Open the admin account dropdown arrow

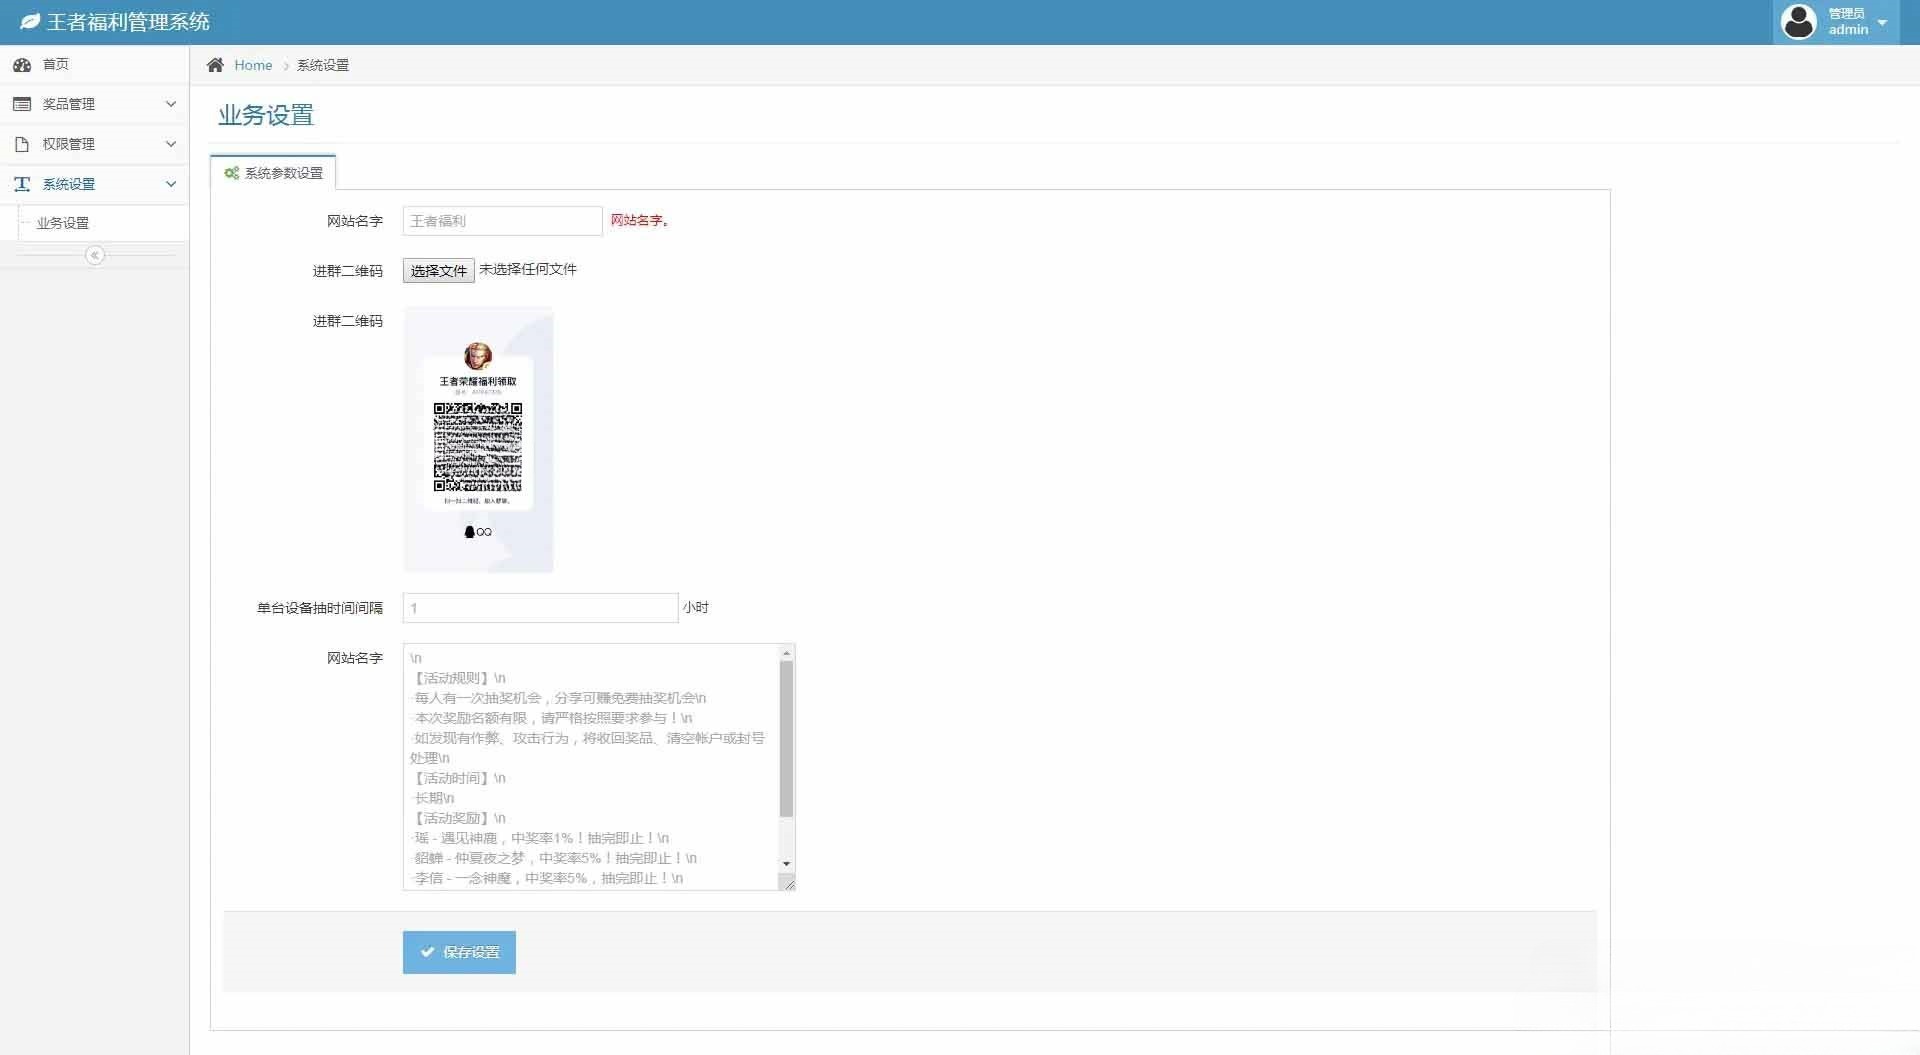[x=1882, y=22]
